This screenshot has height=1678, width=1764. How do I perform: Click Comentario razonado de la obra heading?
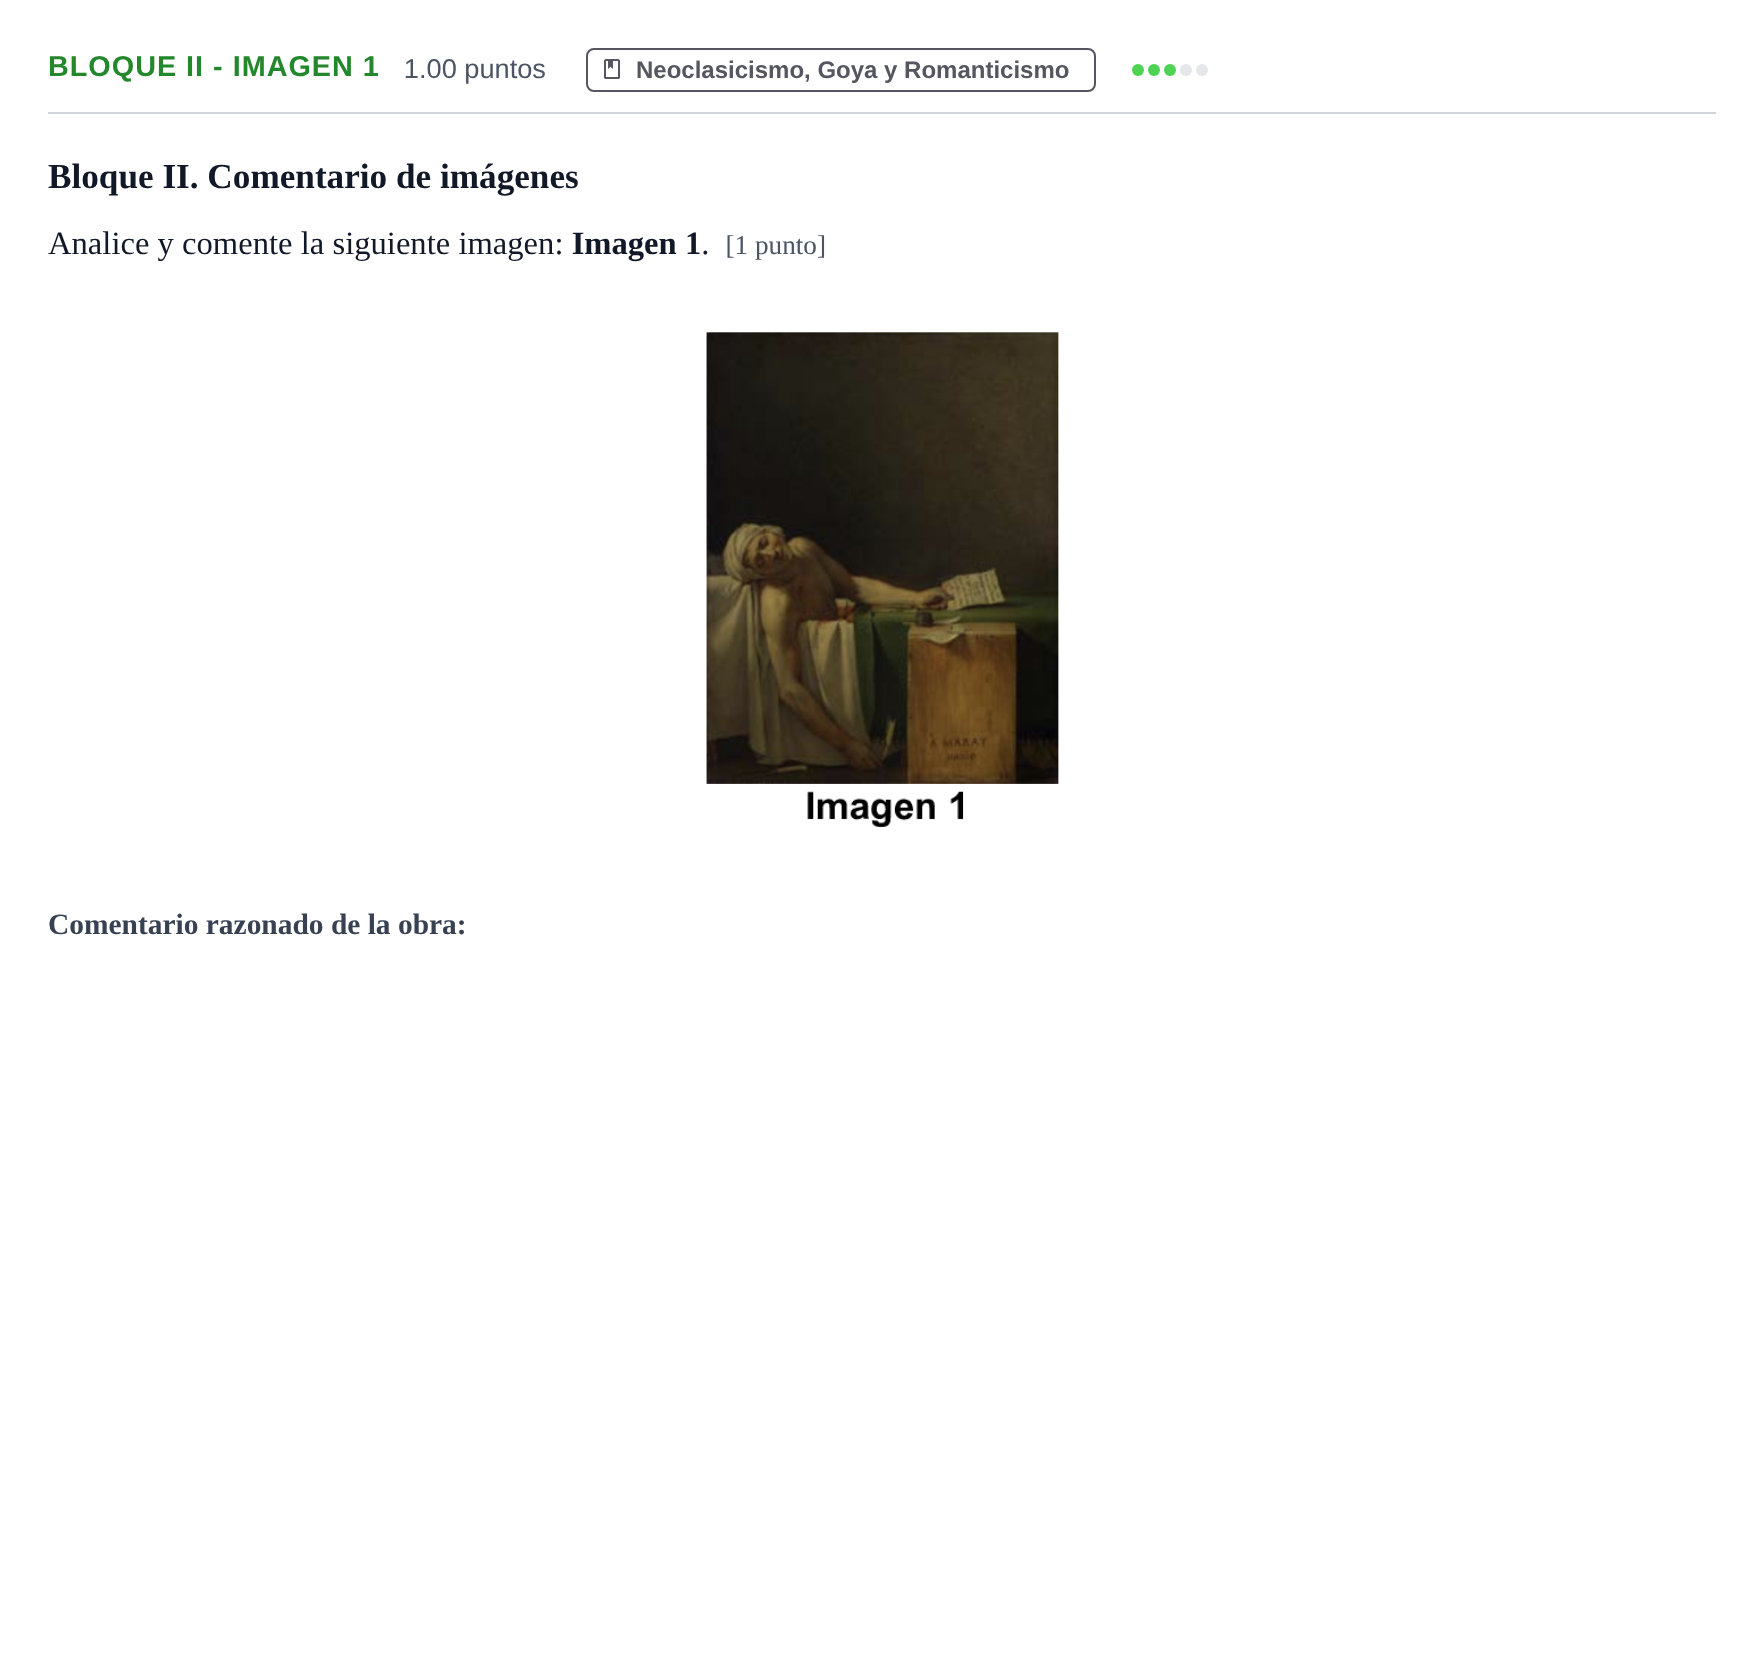pyautogui.click(x=257, y=925)
